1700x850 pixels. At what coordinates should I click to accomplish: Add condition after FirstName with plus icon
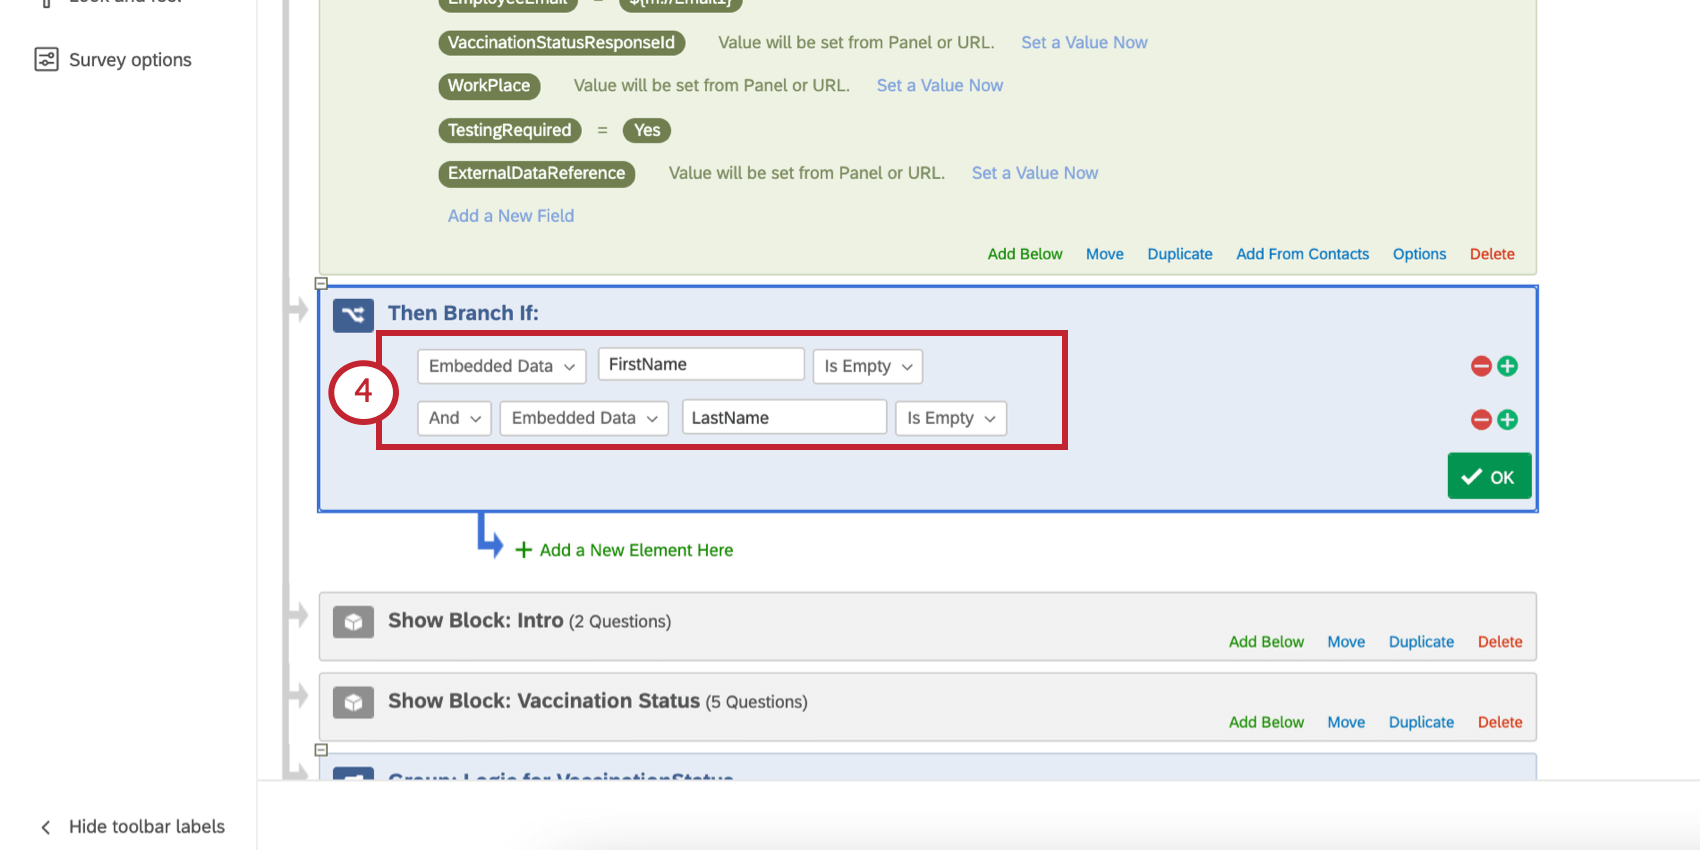point(1508,366)
